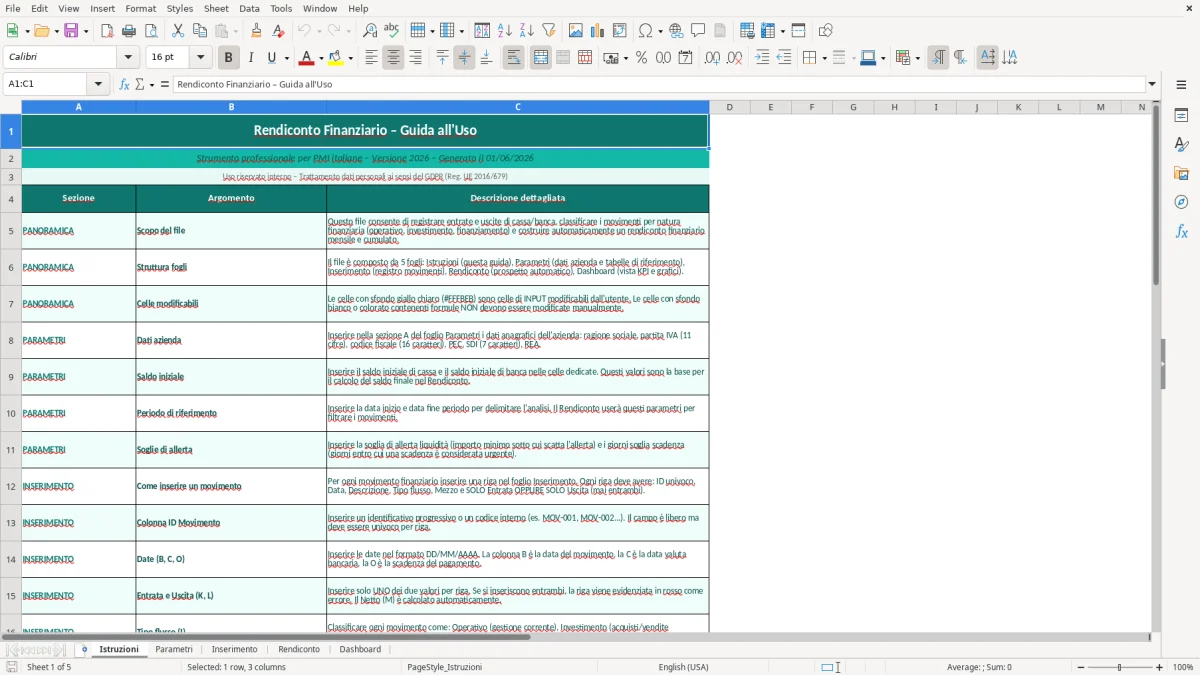The height and width of the screenshot is (675, 1200).
Task: Insert a comment bubble icon
Action: [698, 31]
